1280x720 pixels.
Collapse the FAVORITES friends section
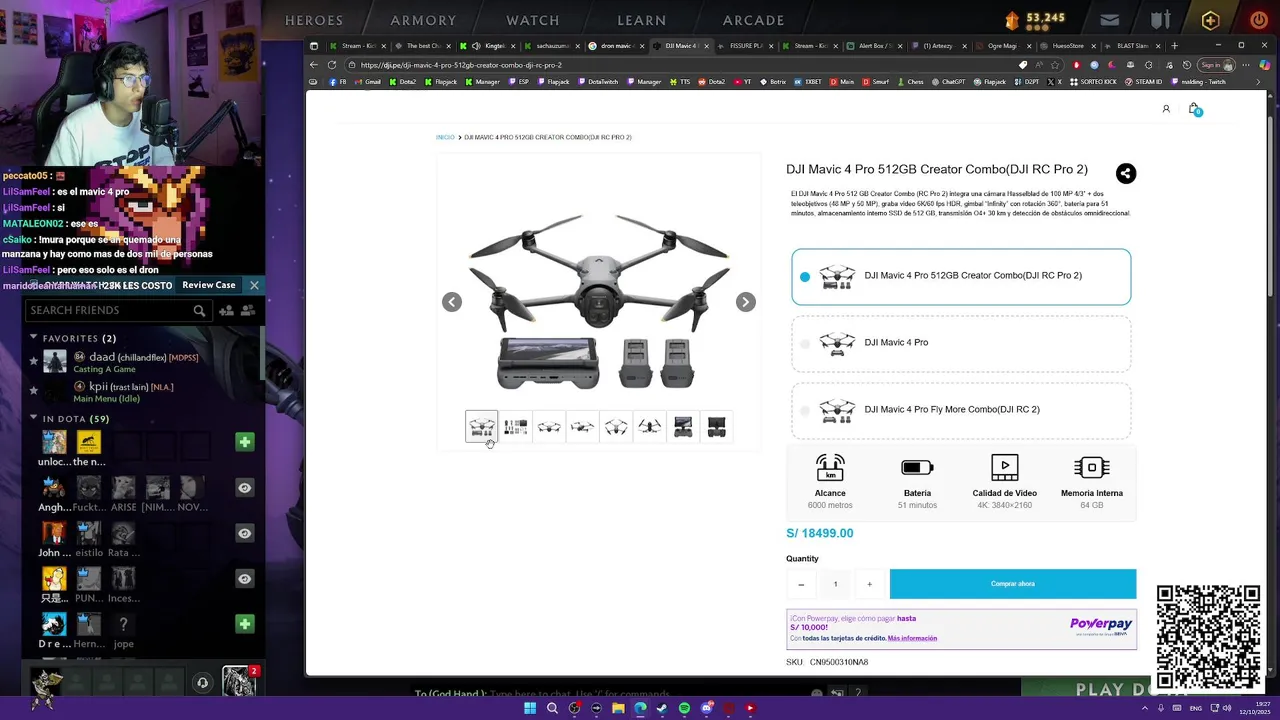tap(33, 338)
